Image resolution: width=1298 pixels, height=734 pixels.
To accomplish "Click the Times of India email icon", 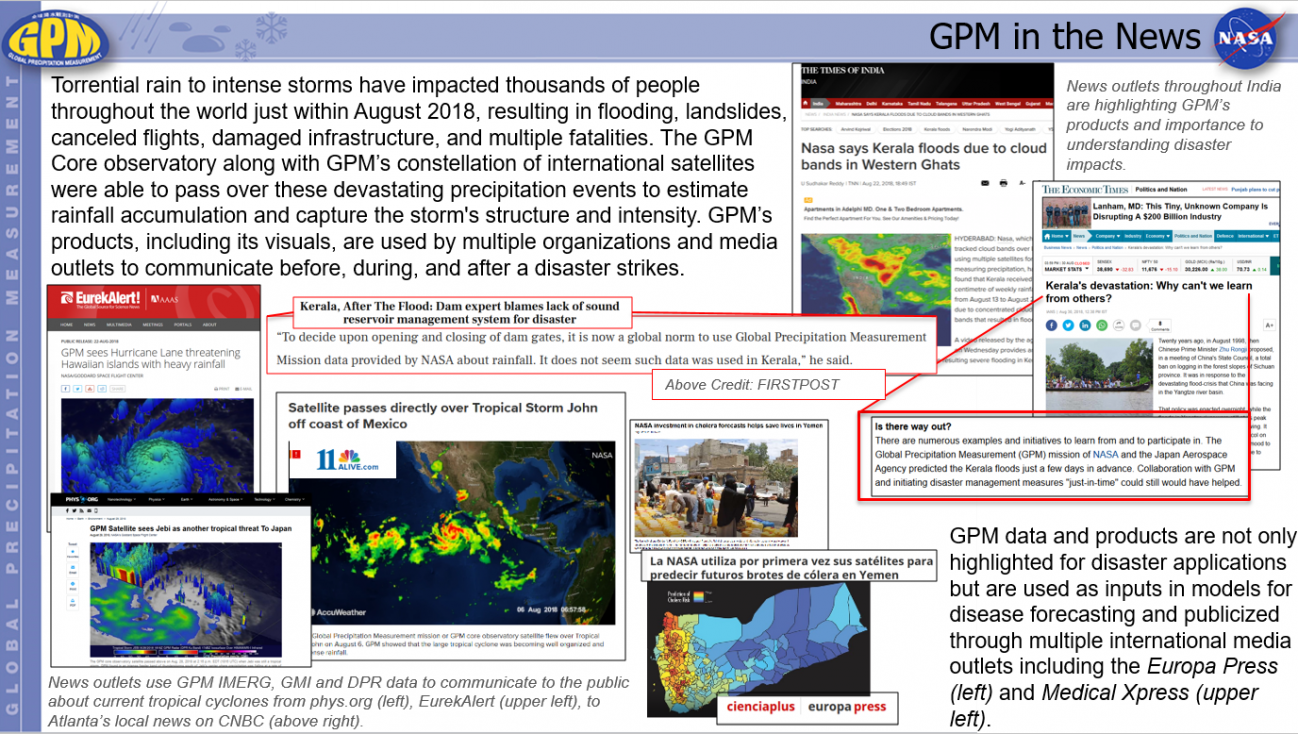I will point(985,183).
